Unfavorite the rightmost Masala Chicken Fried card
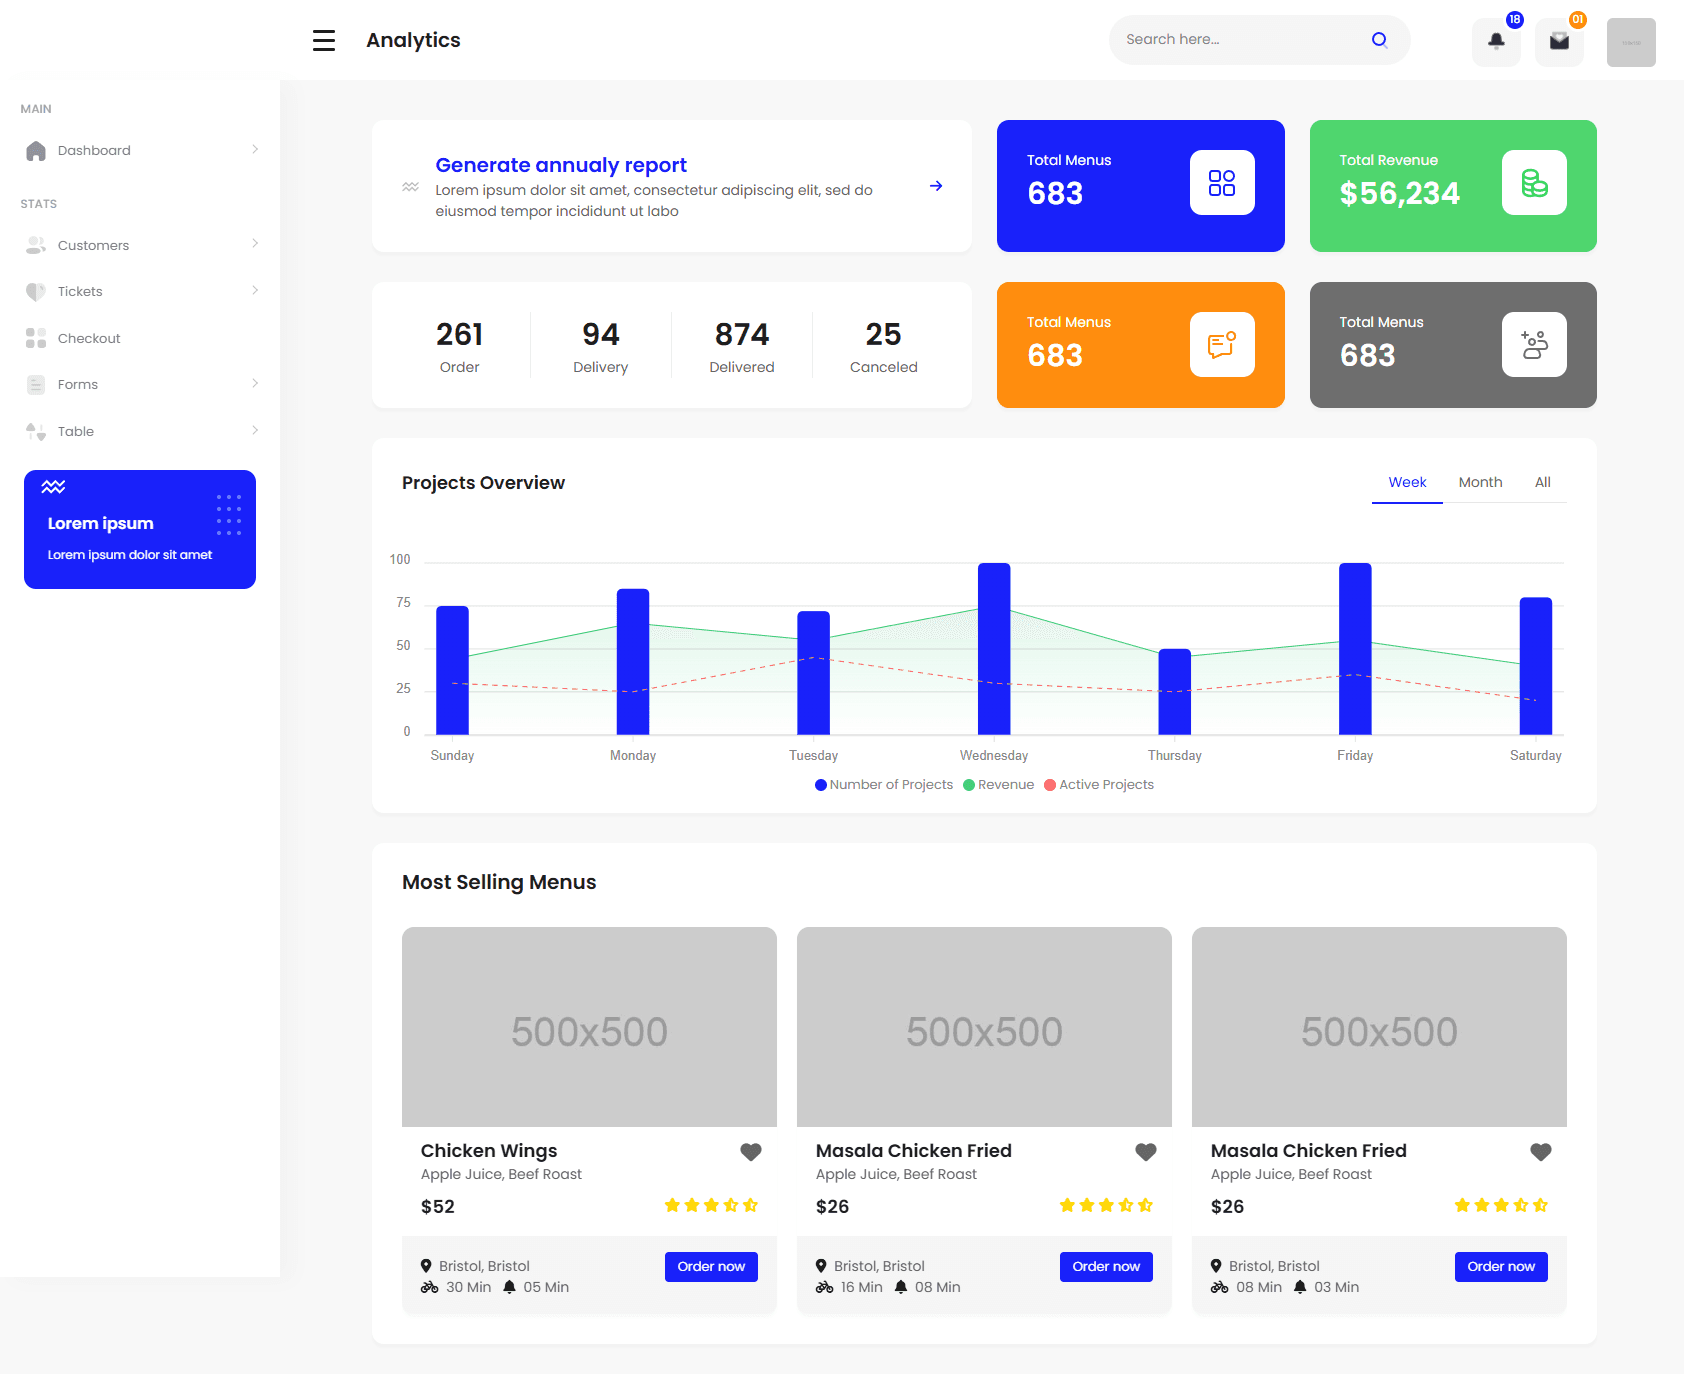 pyautogui.click(x=1540, y=1151)
